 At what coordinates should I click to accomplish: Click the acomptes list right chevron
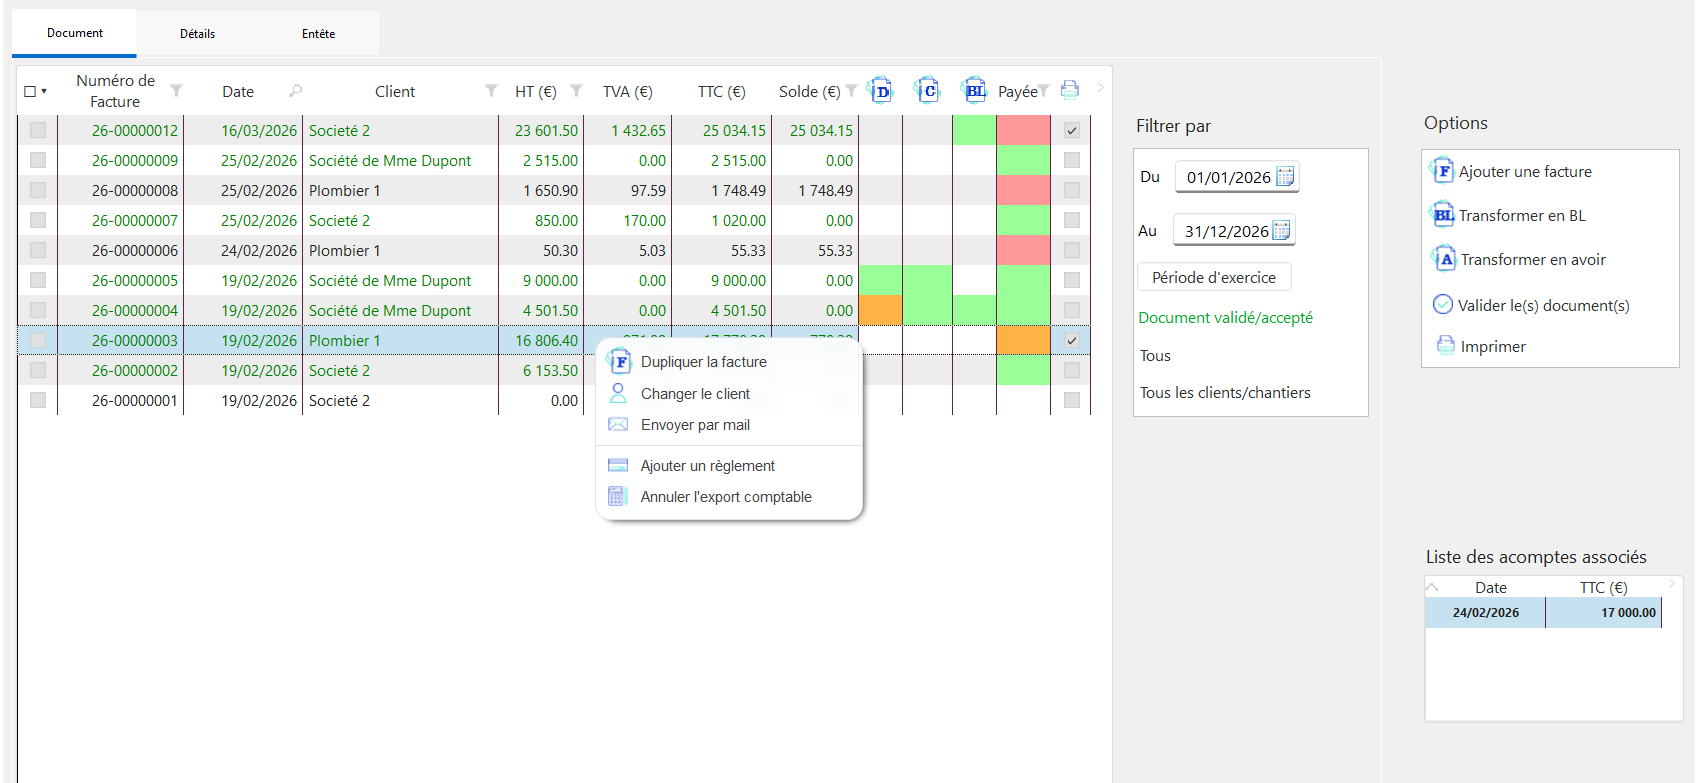tap(1672, 583)
